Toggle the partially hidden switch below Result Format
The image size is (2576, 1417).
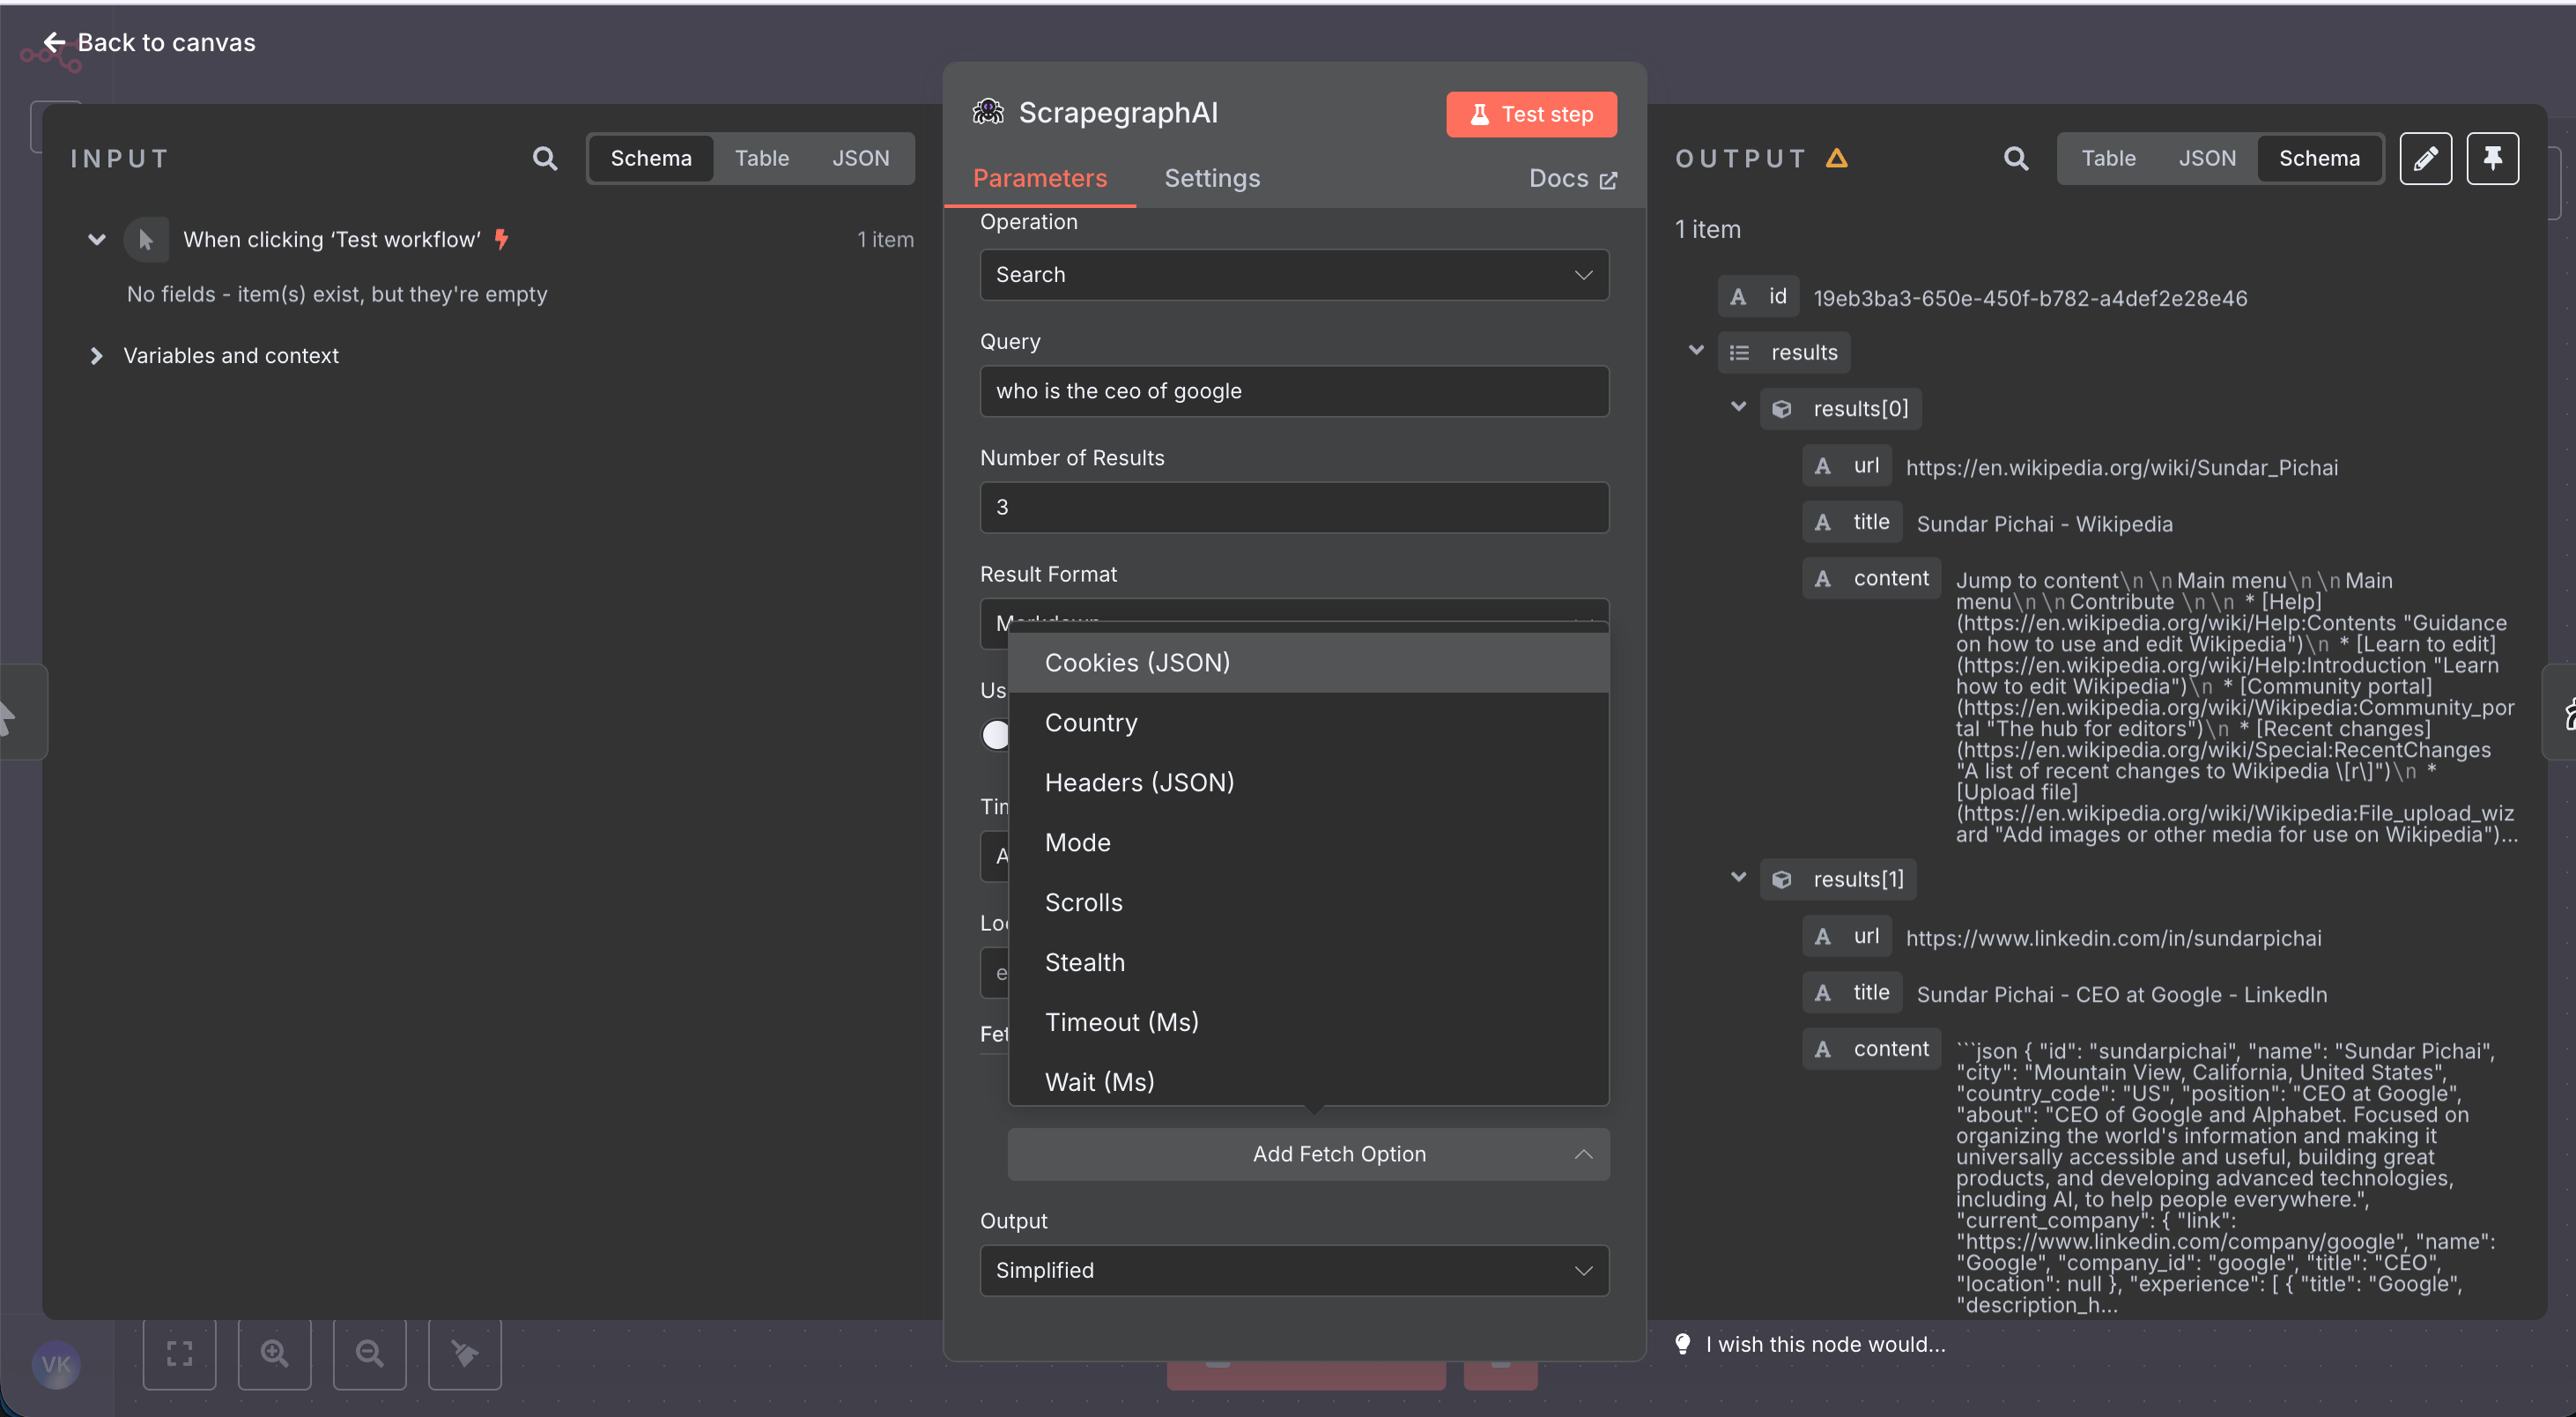click(996, 735)
